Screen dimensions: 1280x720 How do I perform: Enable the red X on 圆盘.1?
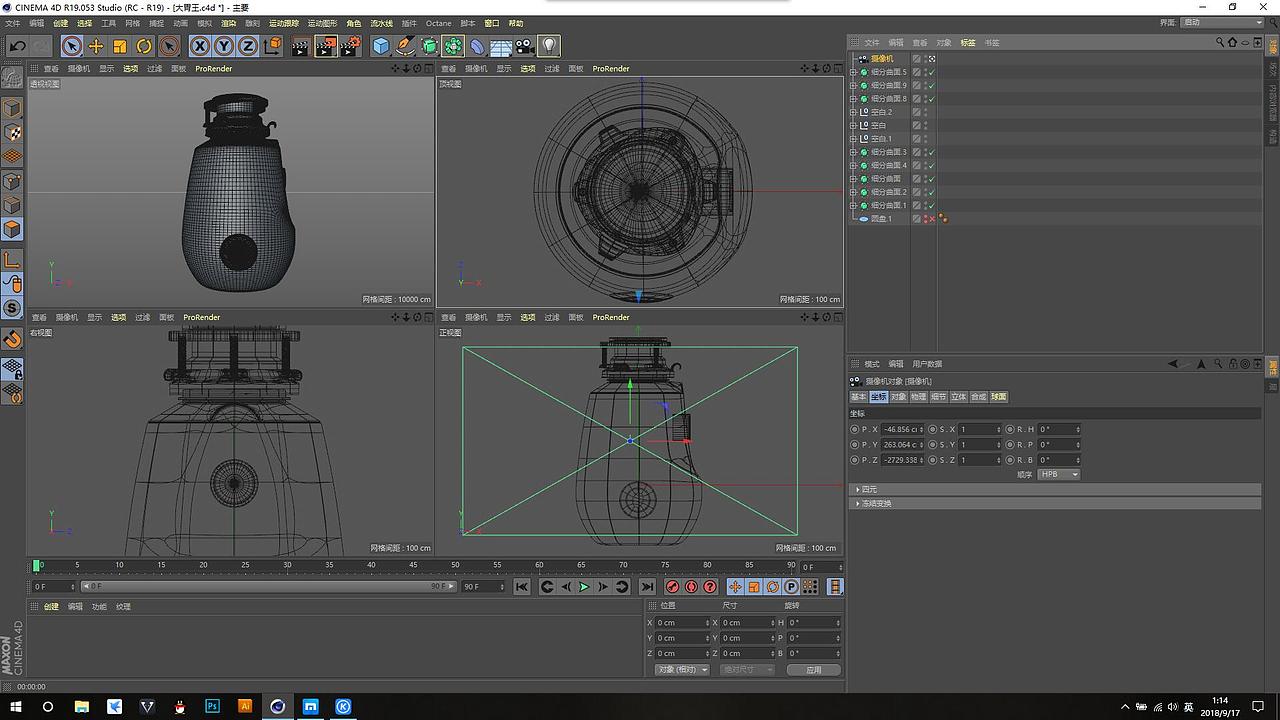pos(931,218)
